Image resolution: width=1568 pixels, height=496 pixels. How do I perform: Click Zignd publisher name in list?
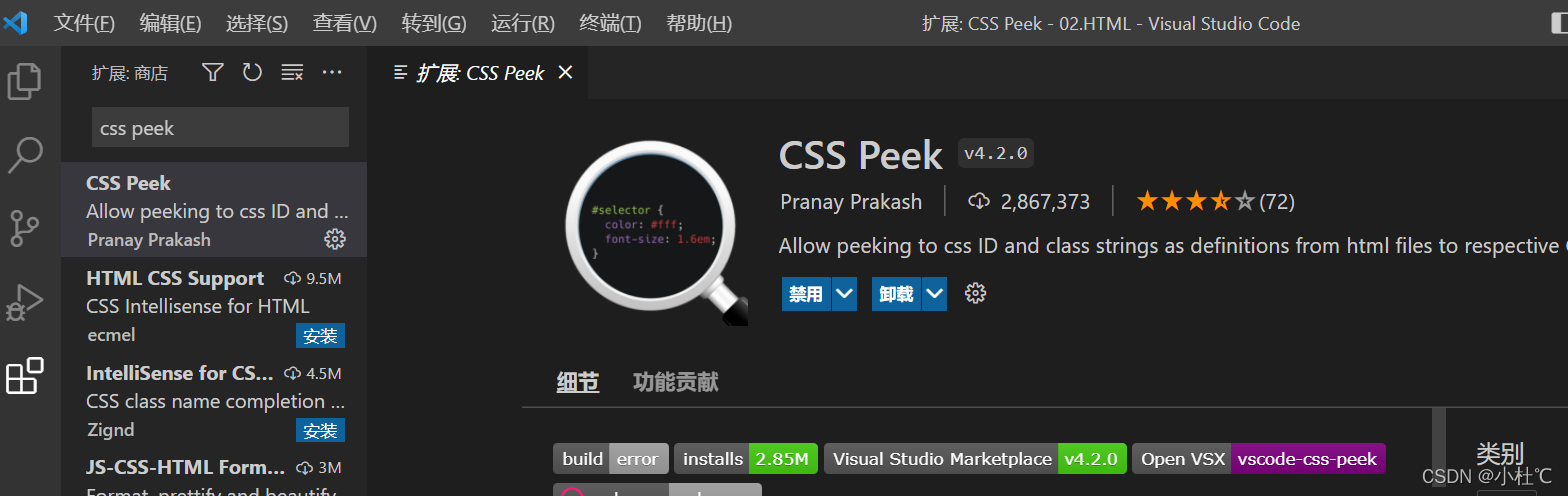tap(110, 430)
